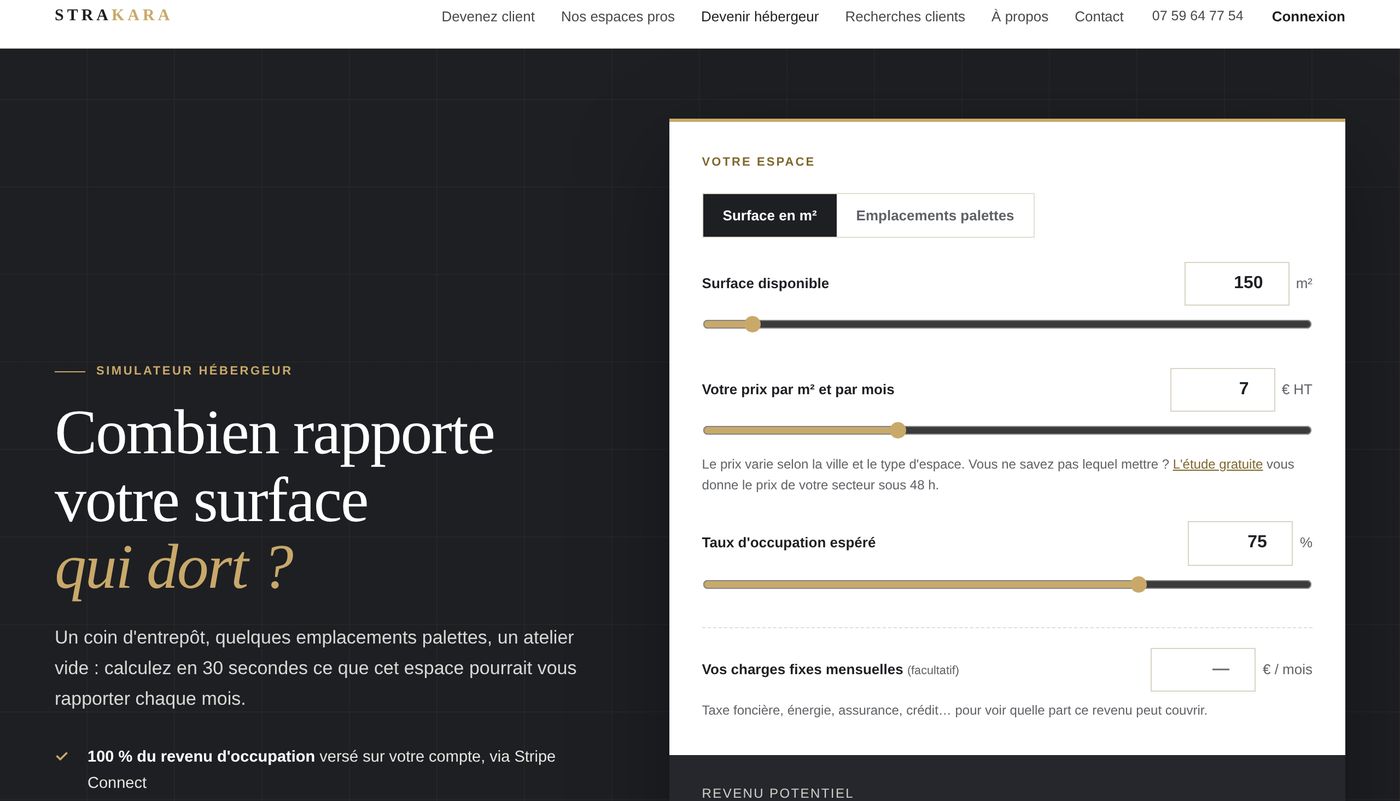Click the REVENU POTENTIEL heading
This screenshot has width=1400, height=801.
point(778,793)
